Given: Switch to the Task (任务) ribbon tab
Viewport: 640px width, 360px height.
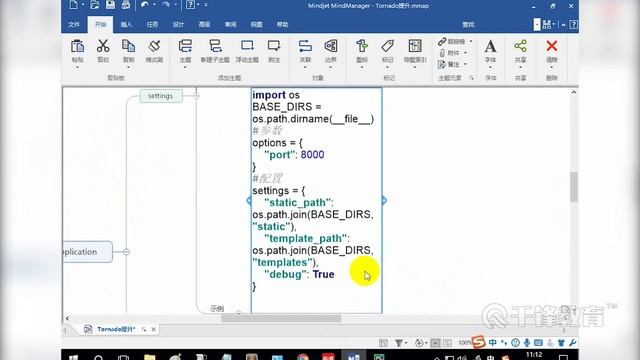Looking at the screenshot, I should point(152,24).
